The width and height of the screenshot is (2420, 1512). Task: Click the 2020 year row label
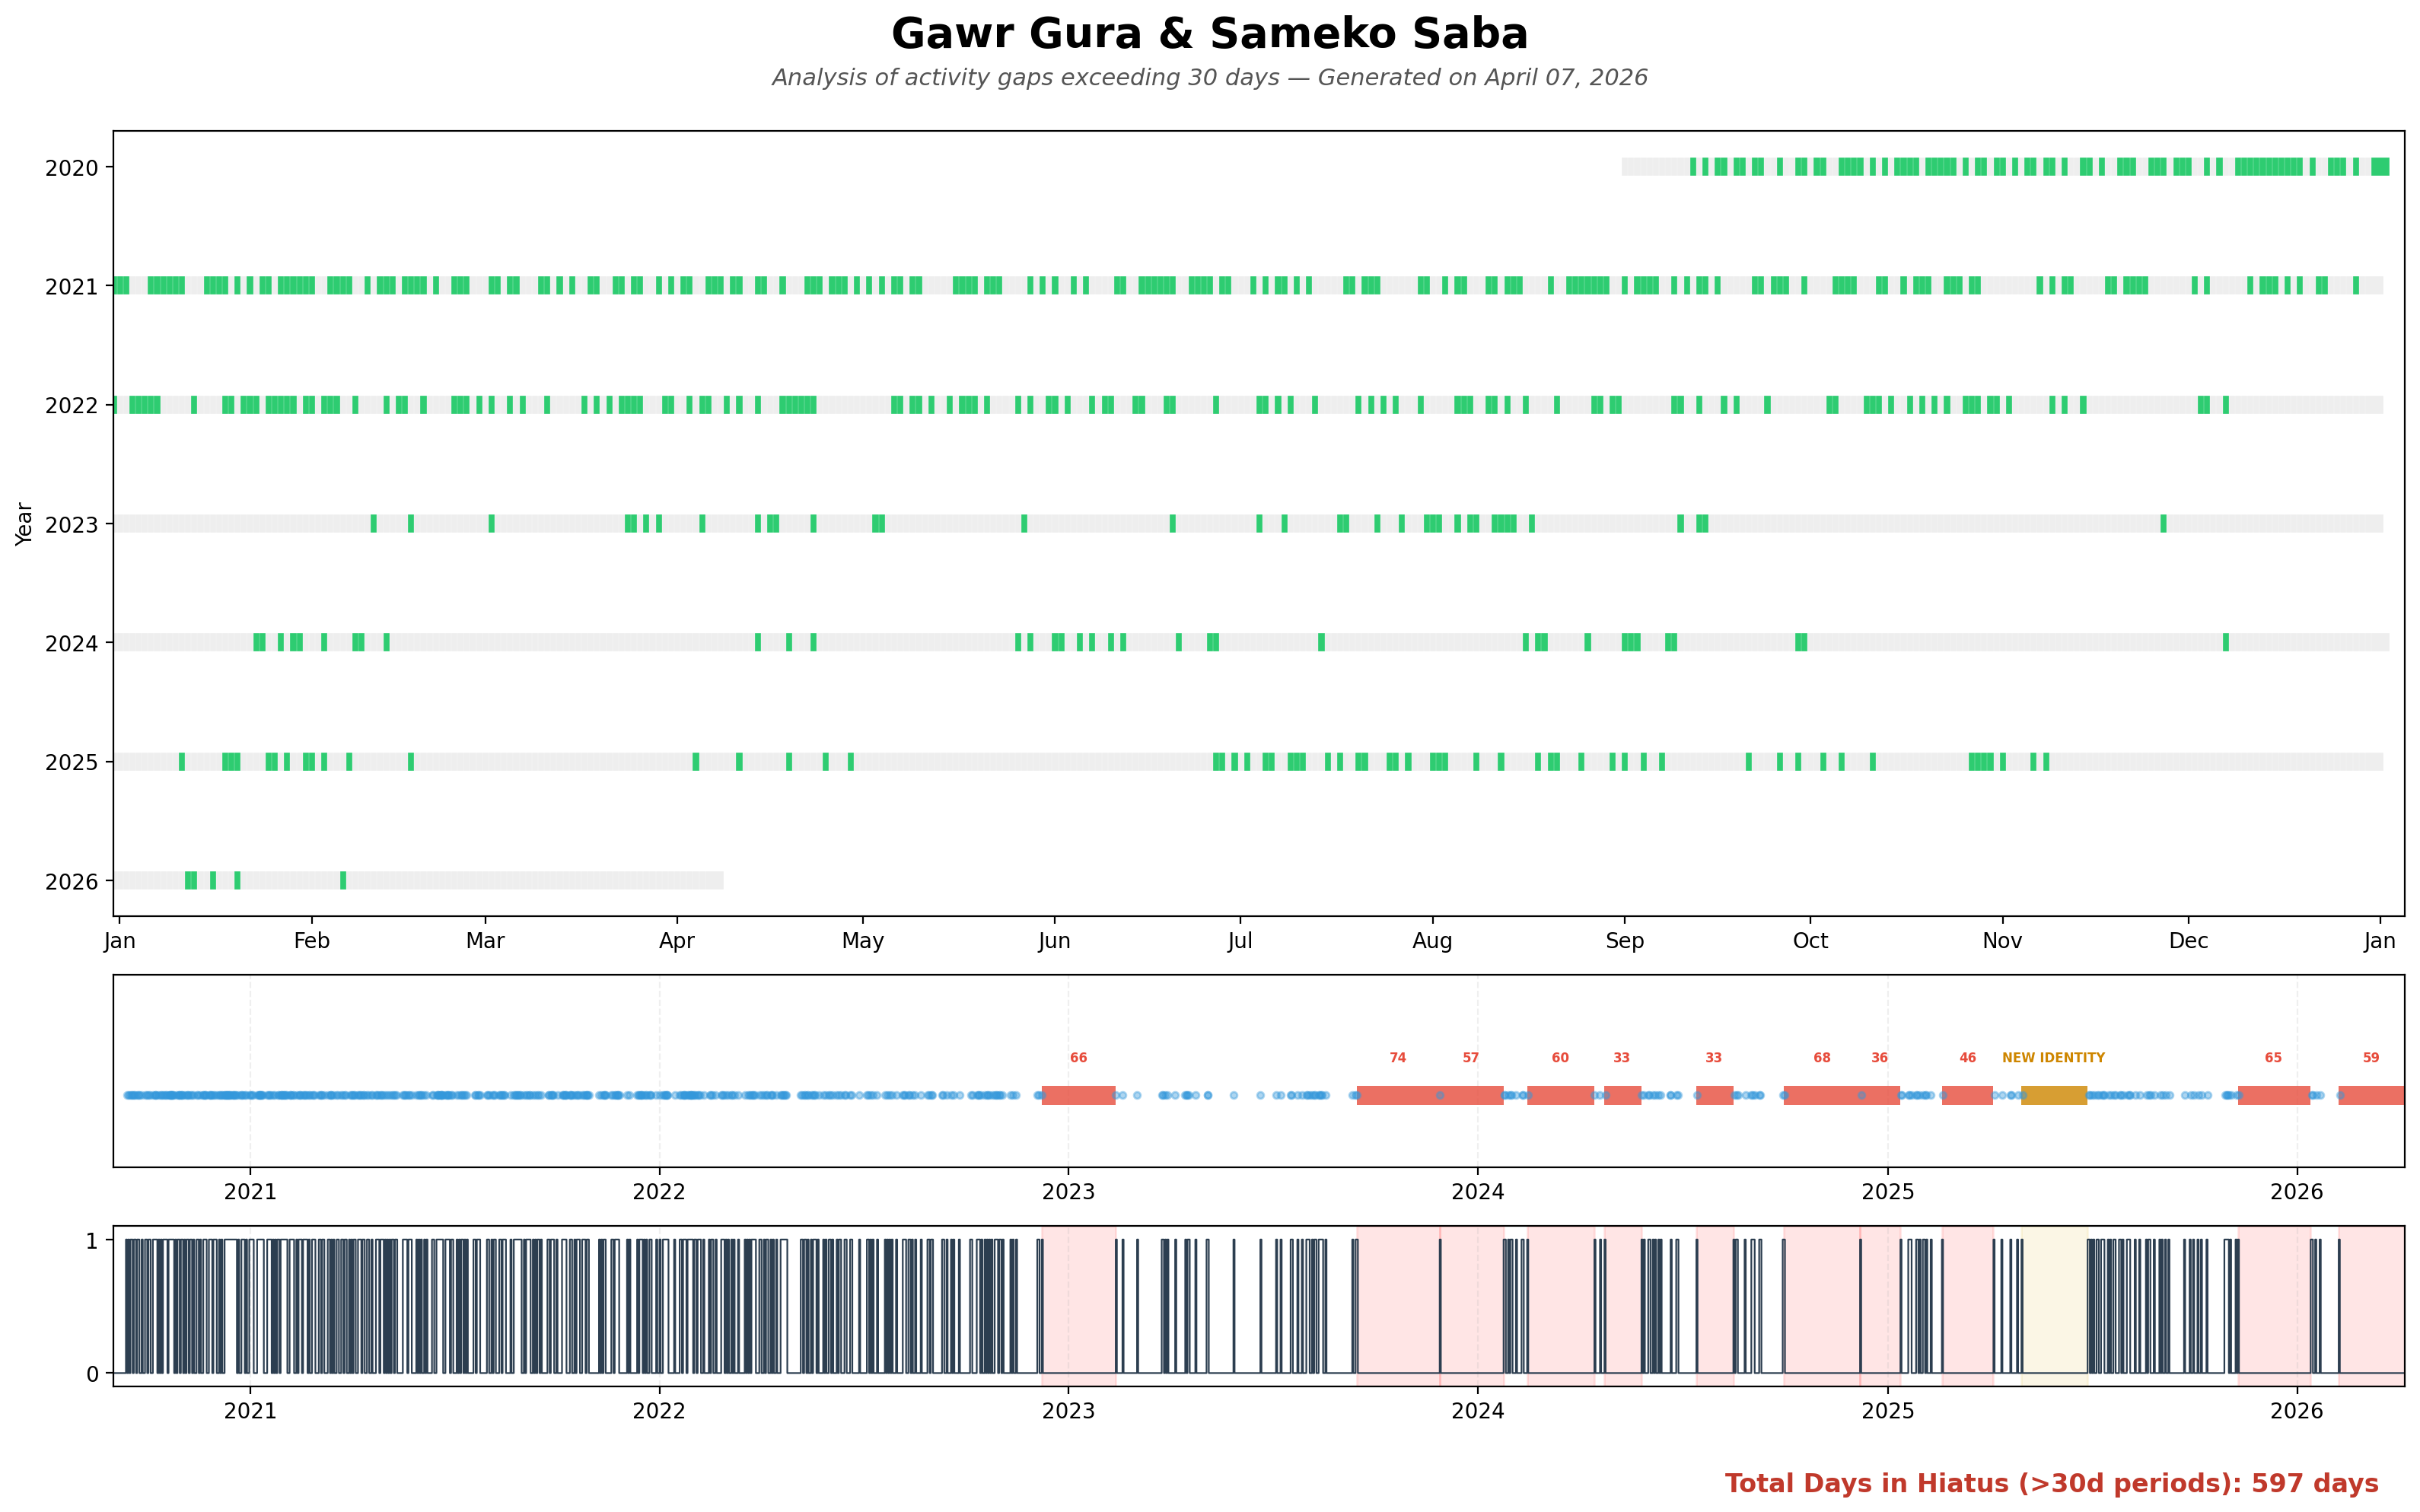pos(71,168)
